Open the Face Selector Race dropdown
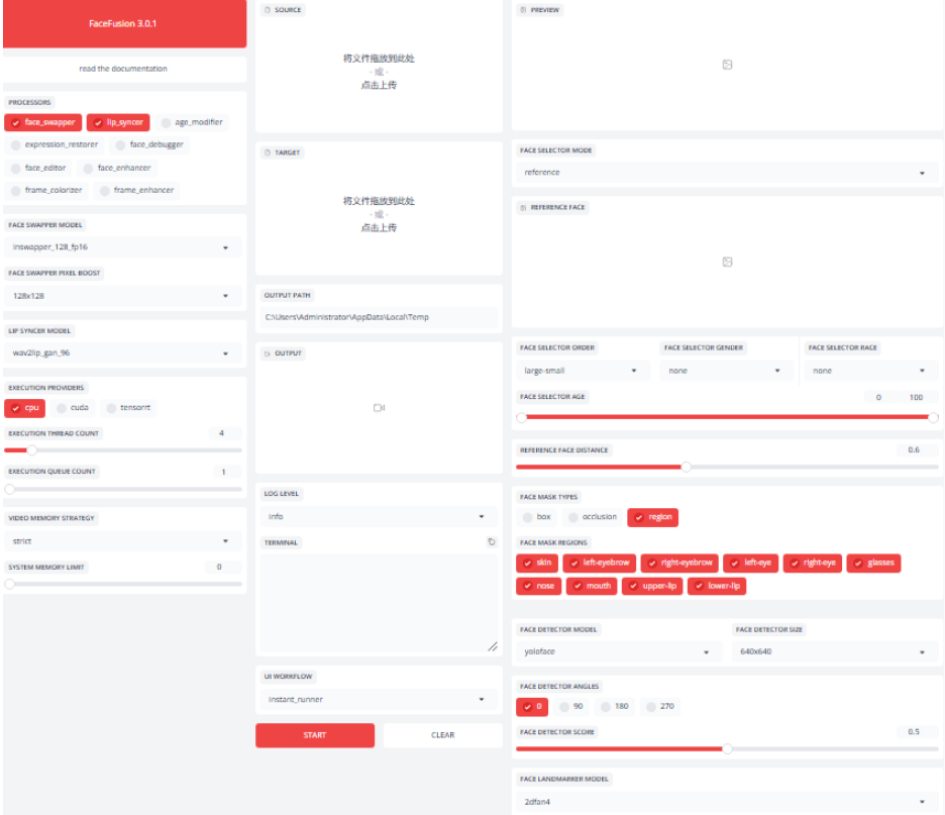Image resolution: width=945 pixels, height=815 pixels. (x=871, y=371)
